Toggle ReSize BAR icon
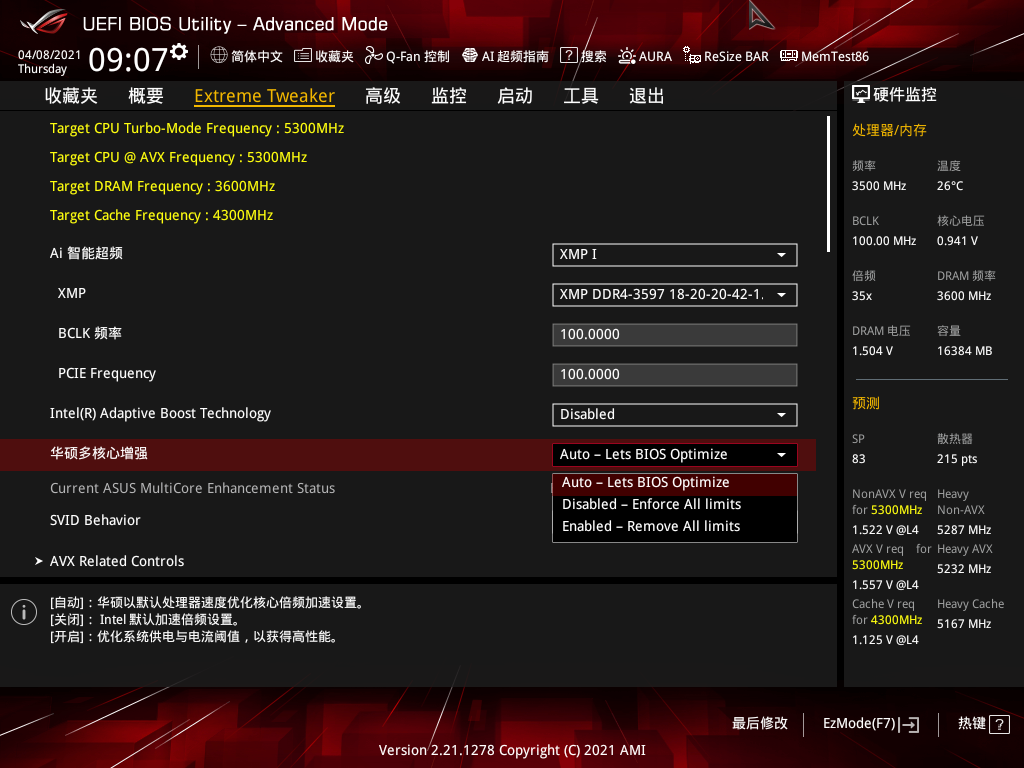1024x768 pixels. pyautogui.click(x=691, y=56)
